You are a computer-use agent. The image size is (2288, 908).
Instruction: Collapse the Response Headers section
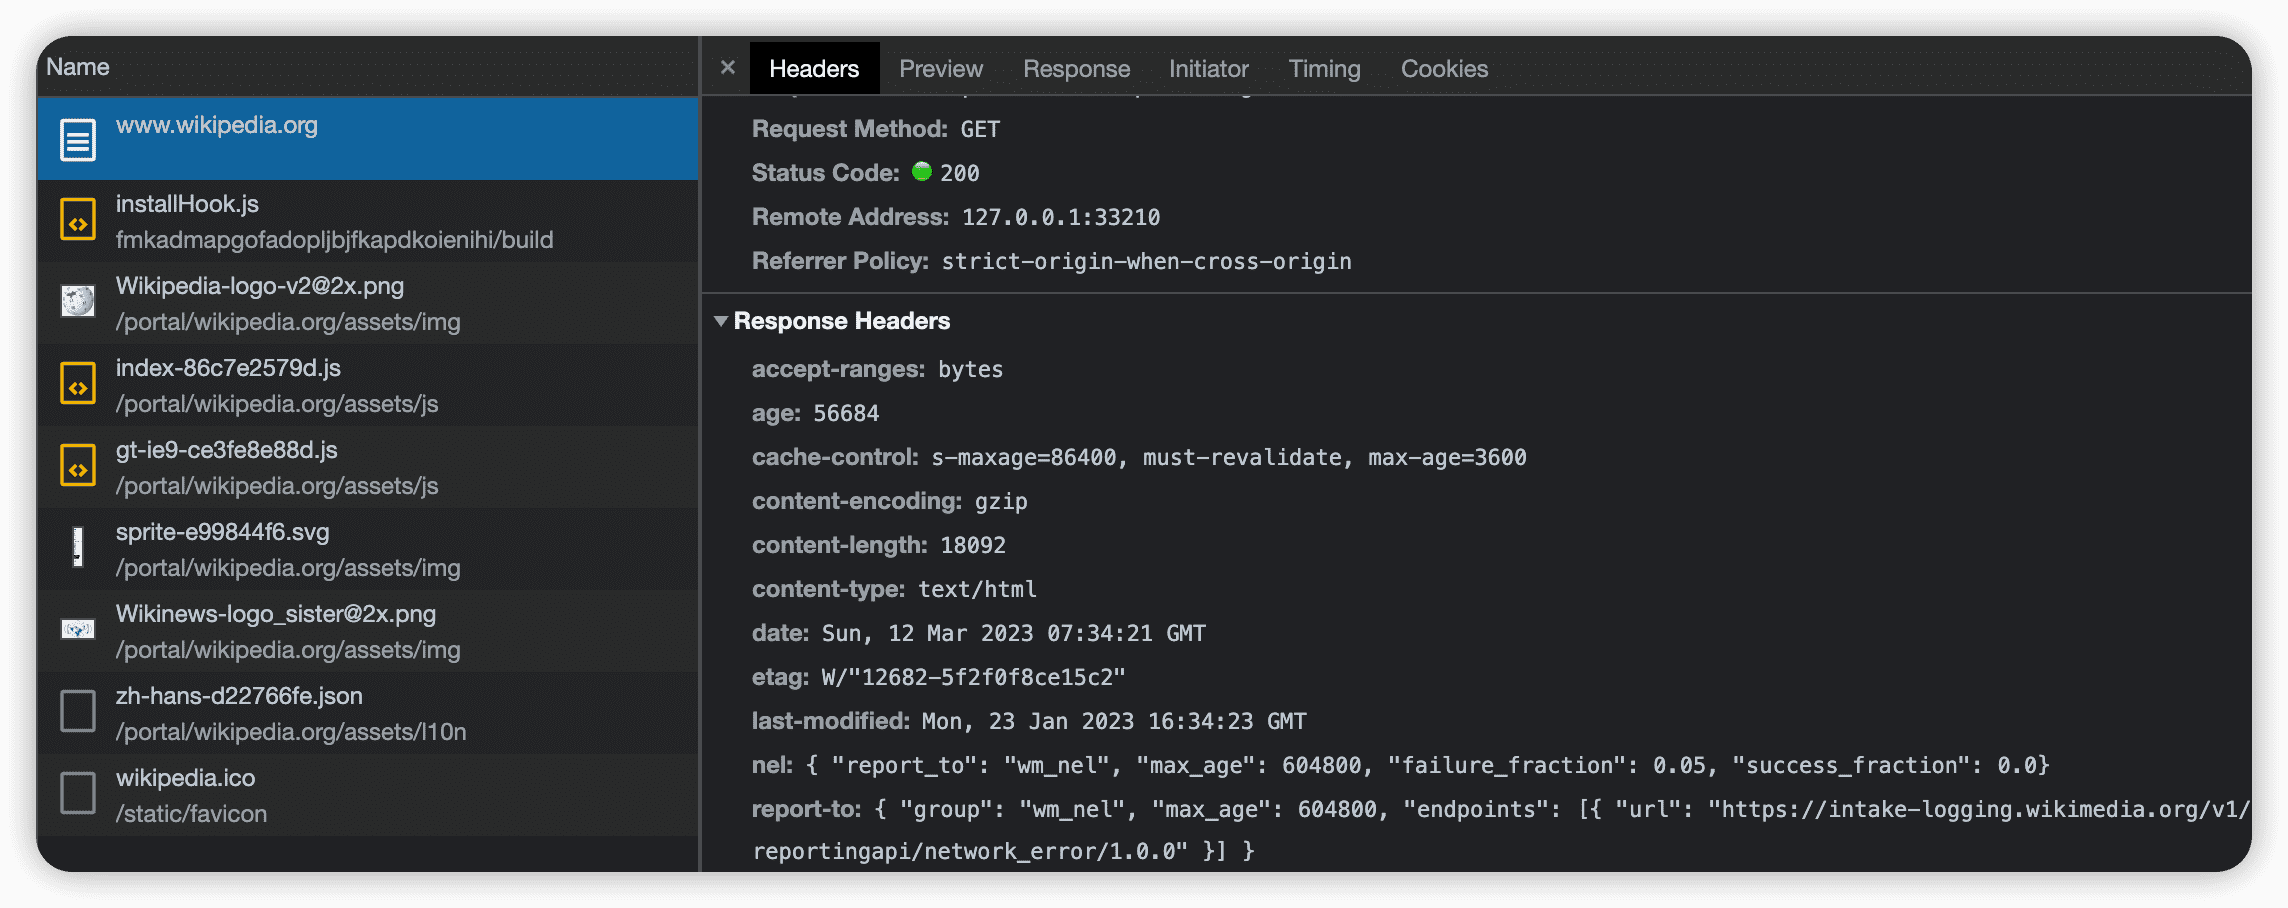pyautogui.click(x=721, y=321)
